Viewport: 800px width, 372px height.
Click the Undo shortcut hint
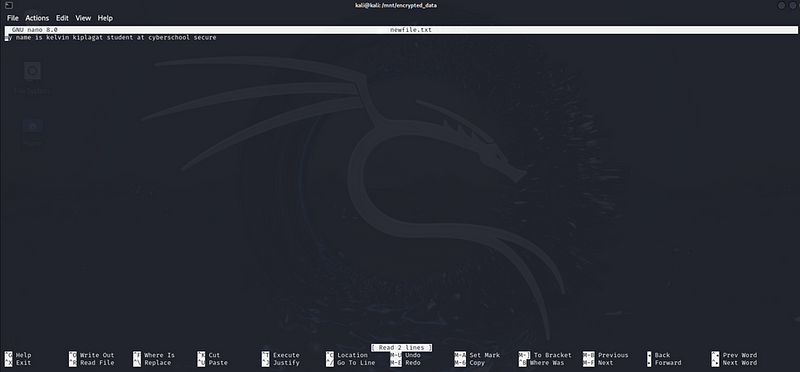(413, 355)
